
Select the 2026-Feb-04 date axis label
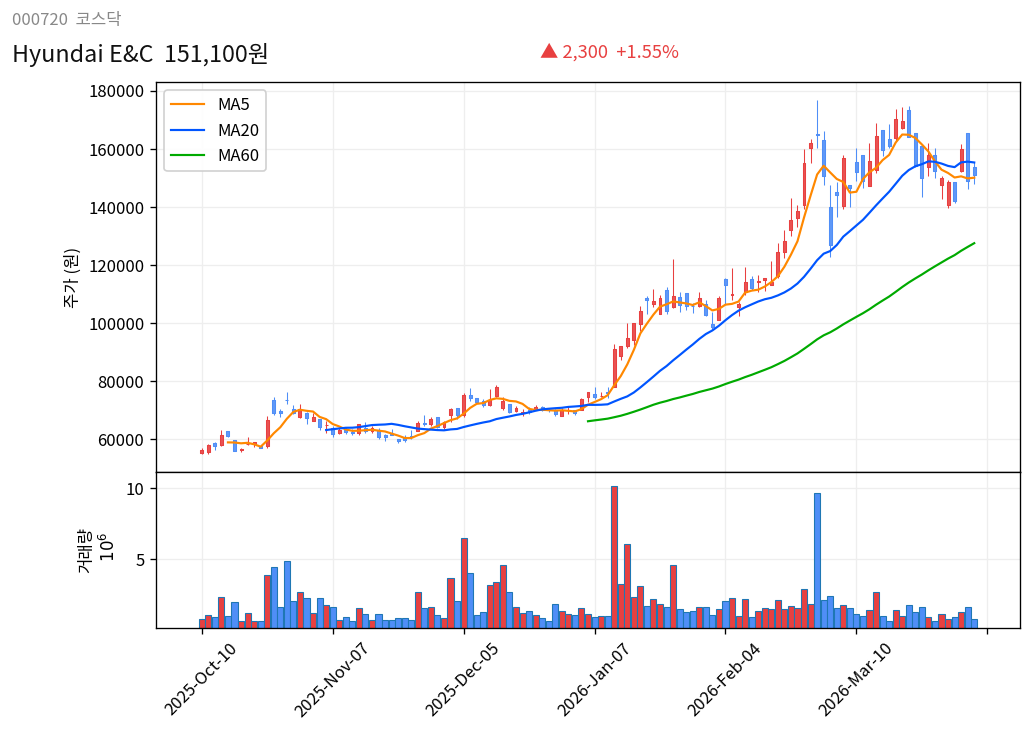click(x=725, y=680)
